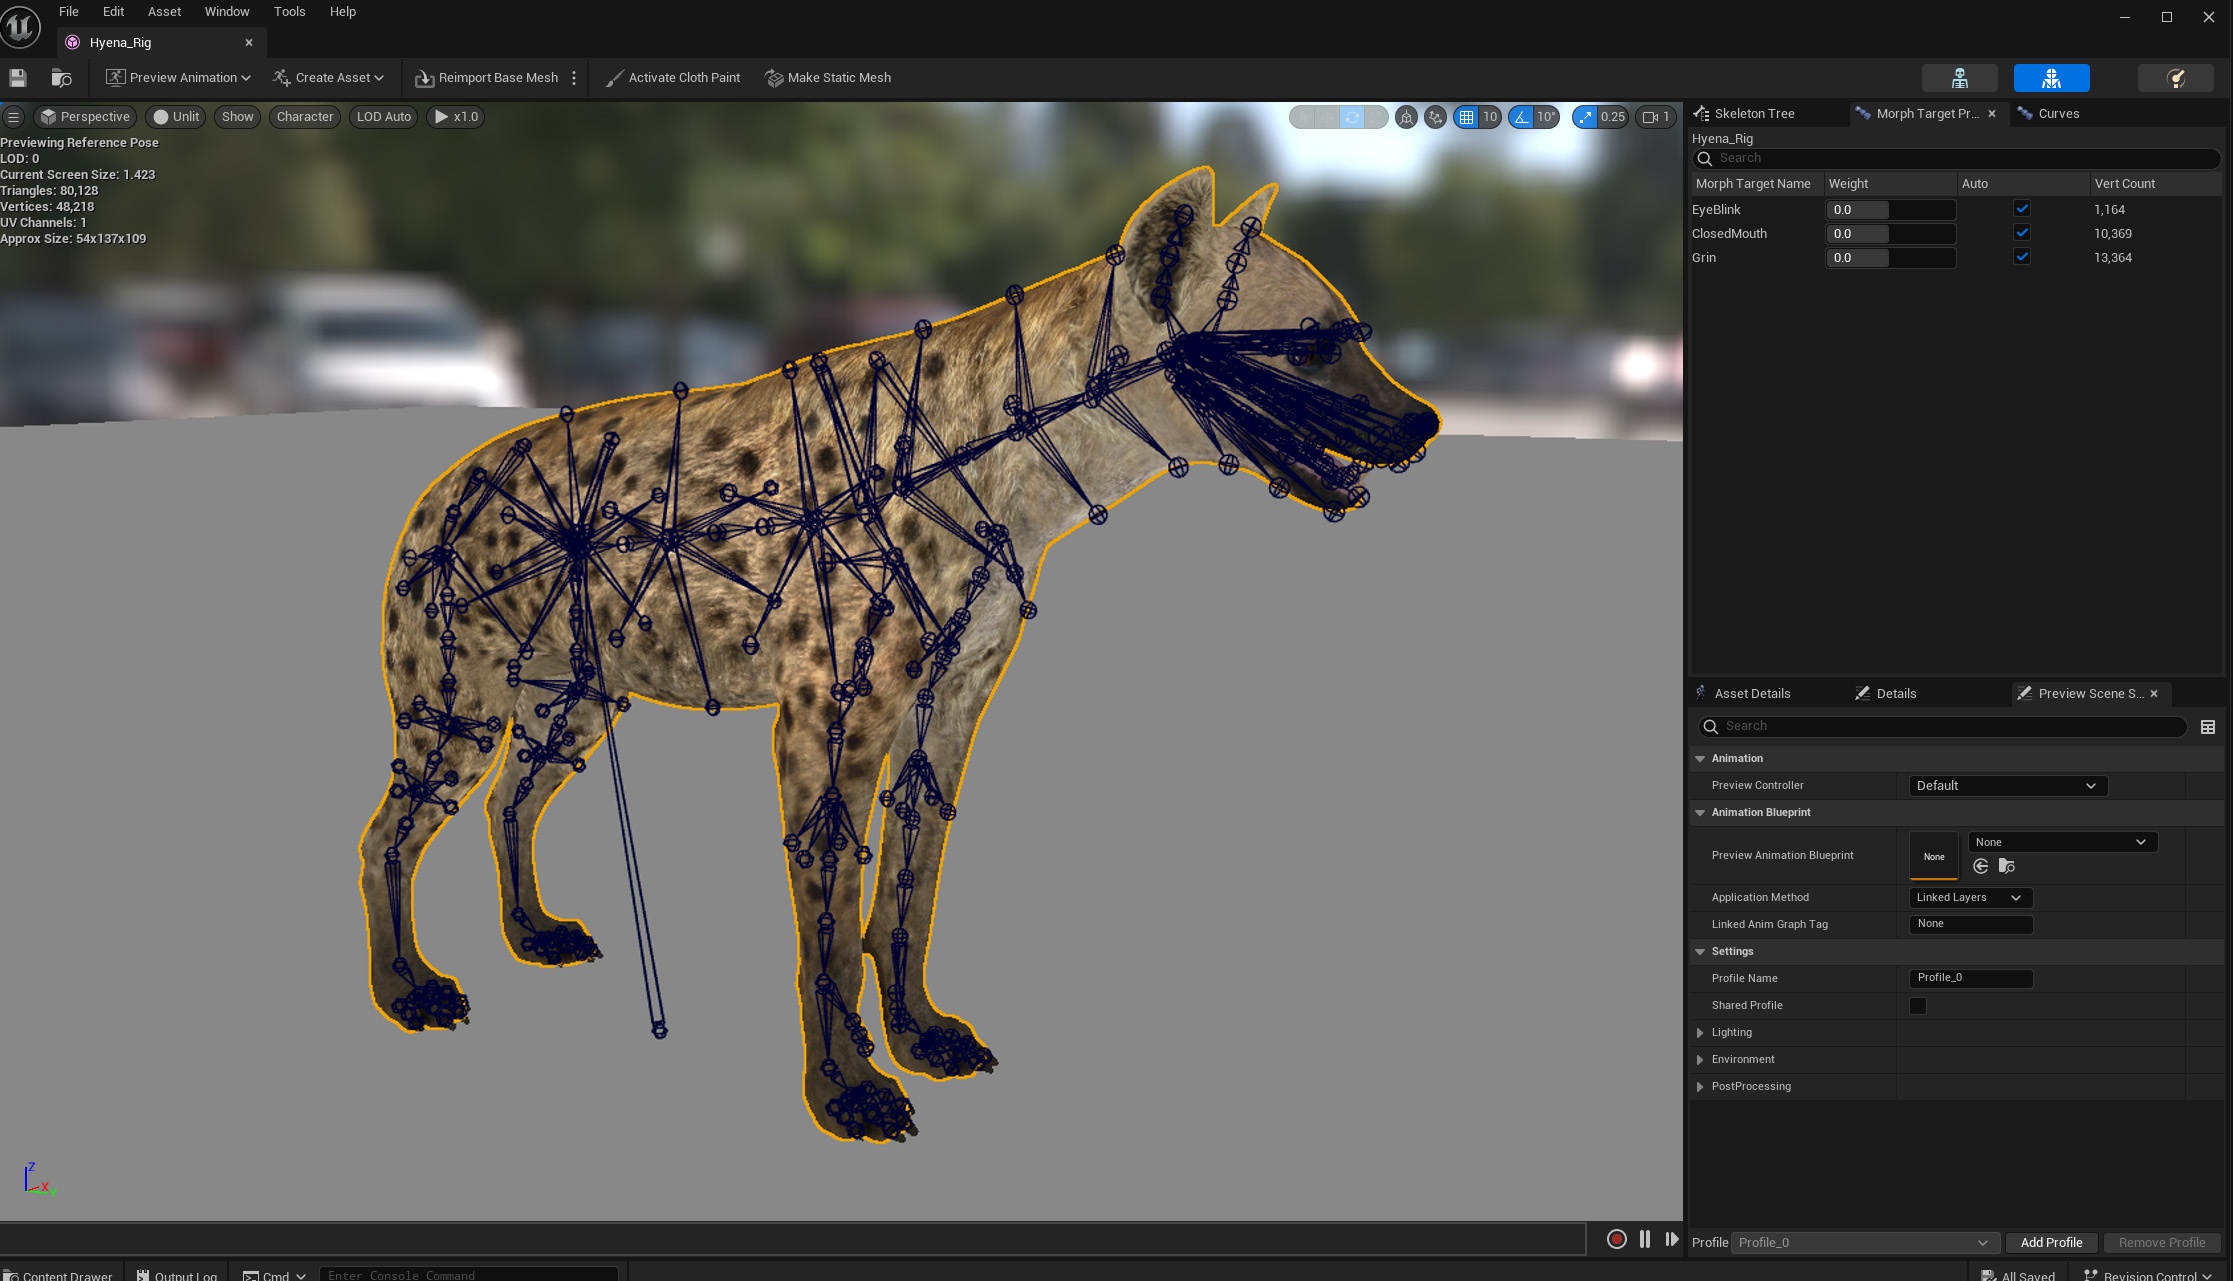Open Unlit shading mode dropdown

point(176,117)
